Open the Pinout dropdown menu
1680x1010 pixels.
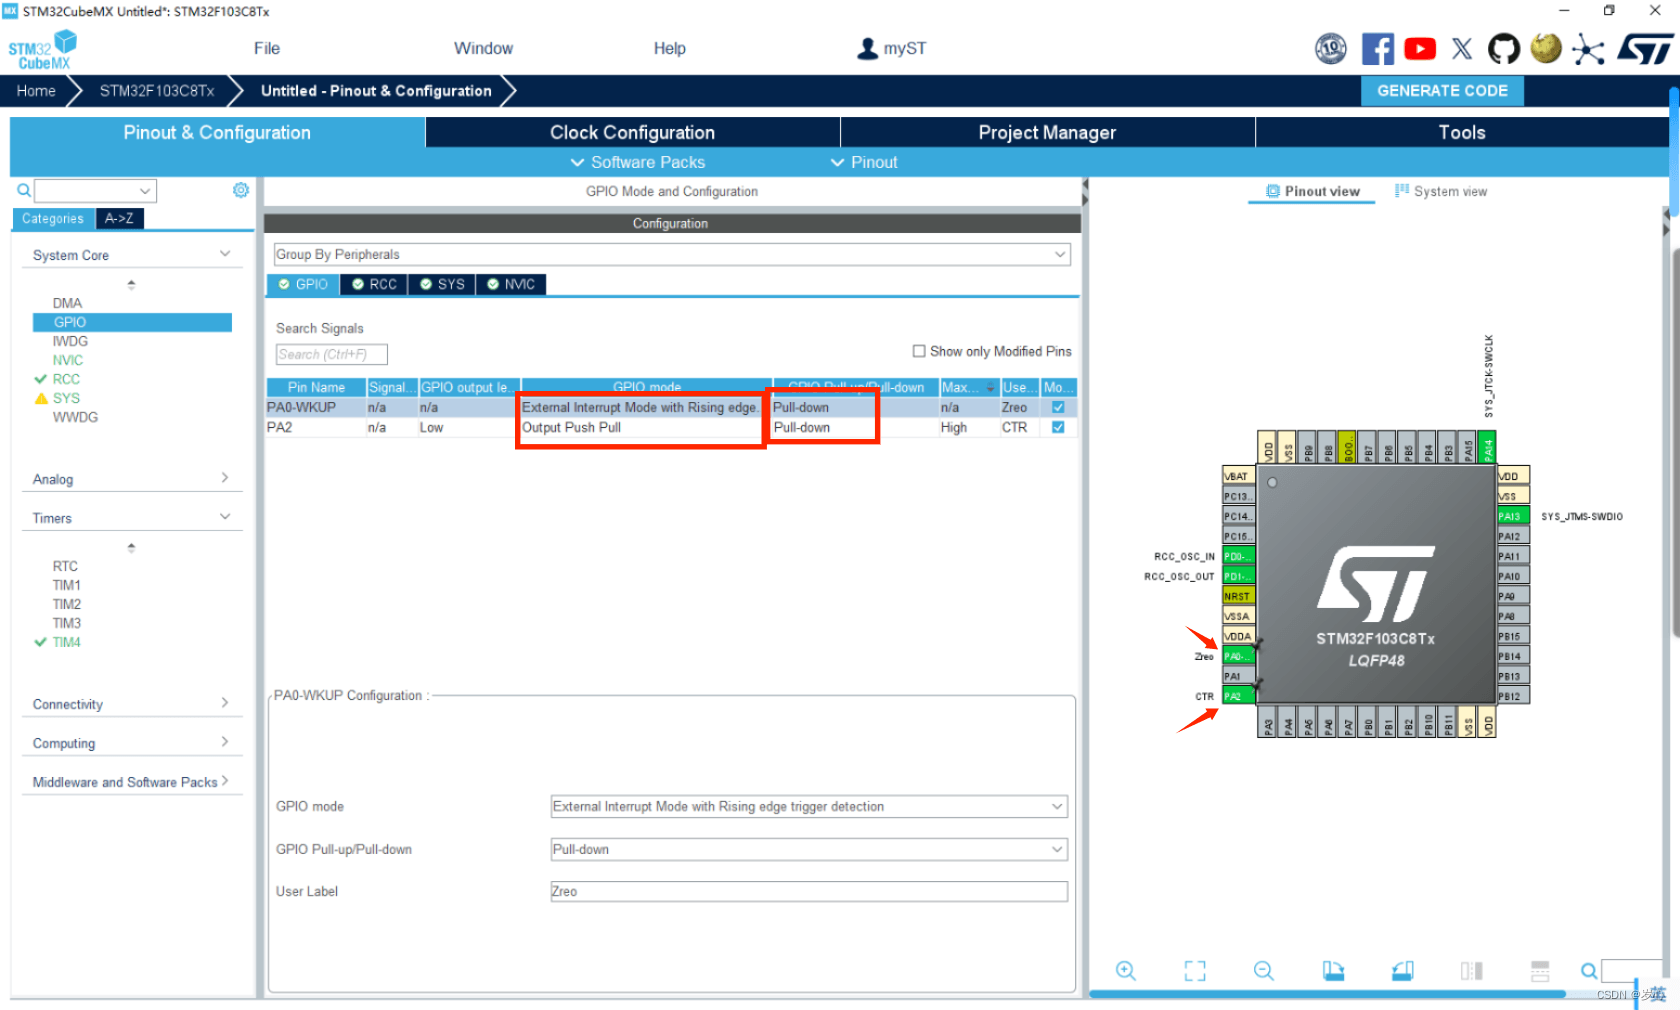click(x=864, y=162)
